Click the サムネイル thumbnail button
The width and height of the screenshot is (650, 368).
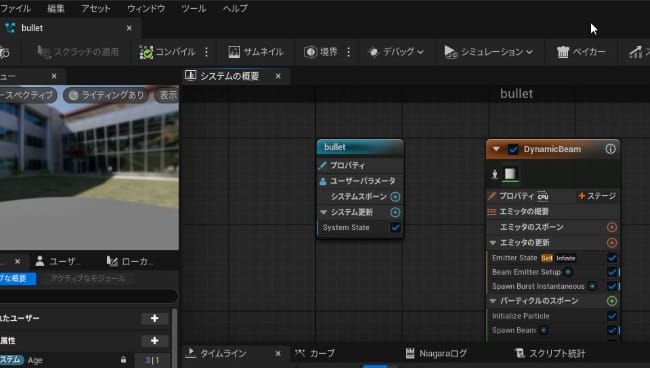coord(256,52)
